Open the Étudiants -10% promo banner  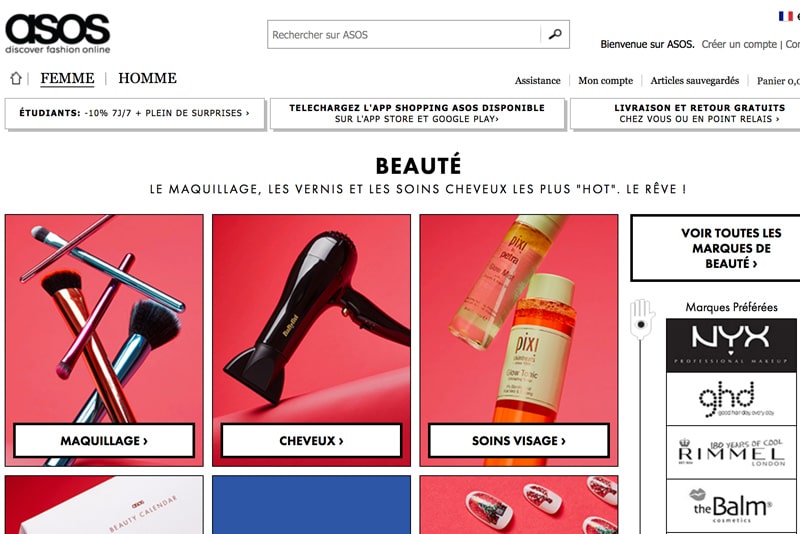[x=135, y=113]
